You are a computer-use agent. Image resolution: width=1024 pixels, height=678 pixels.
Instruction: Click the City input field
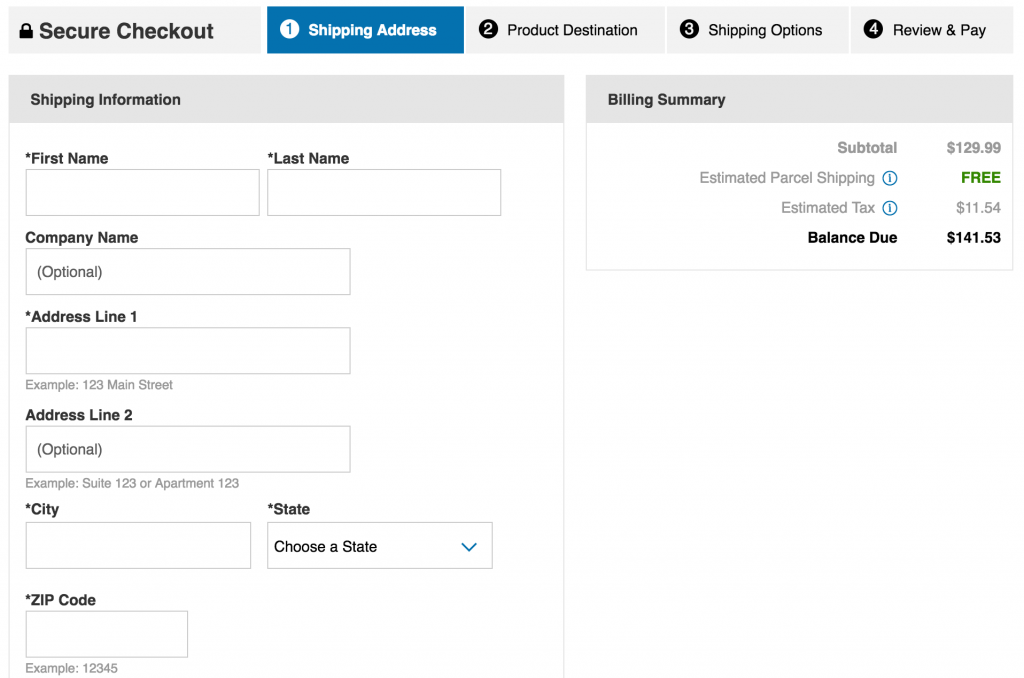click(x=138, y=546)
